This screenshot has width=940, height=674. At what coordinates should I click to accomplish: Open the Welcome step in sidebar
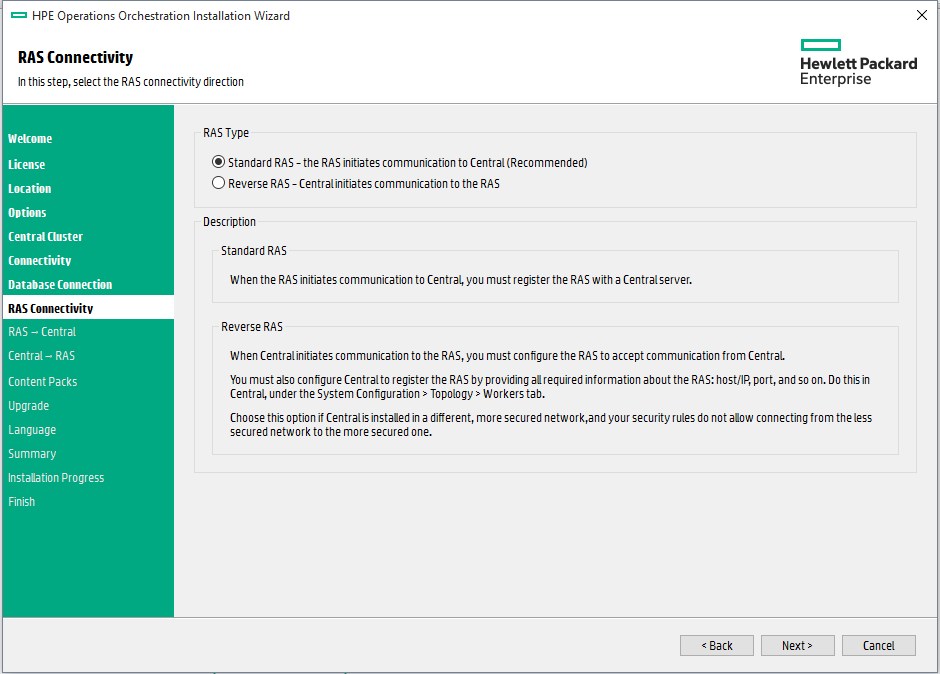(30, 139)
